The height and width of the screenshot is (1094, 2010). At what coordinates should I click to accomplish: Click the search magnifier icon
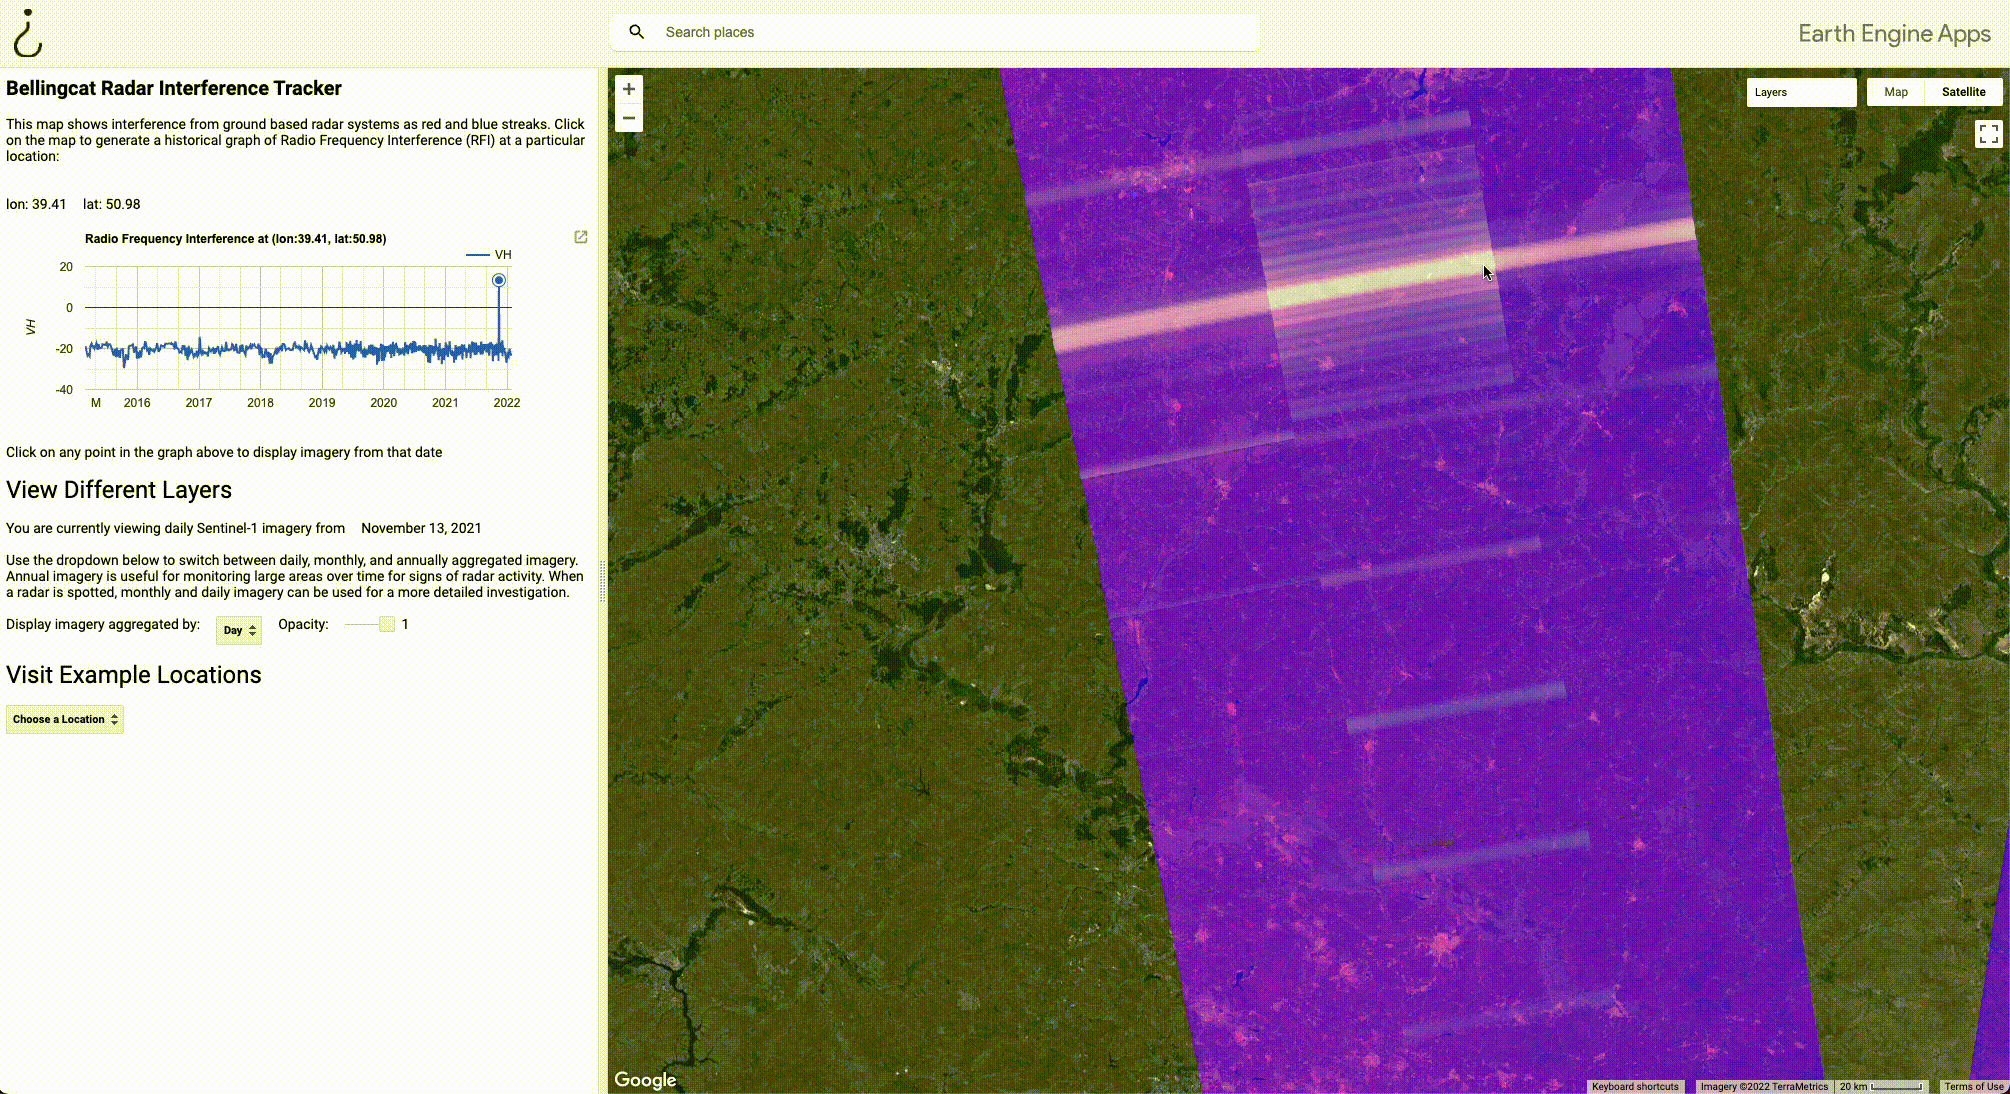pyautogui.click(x=636, y=32)
